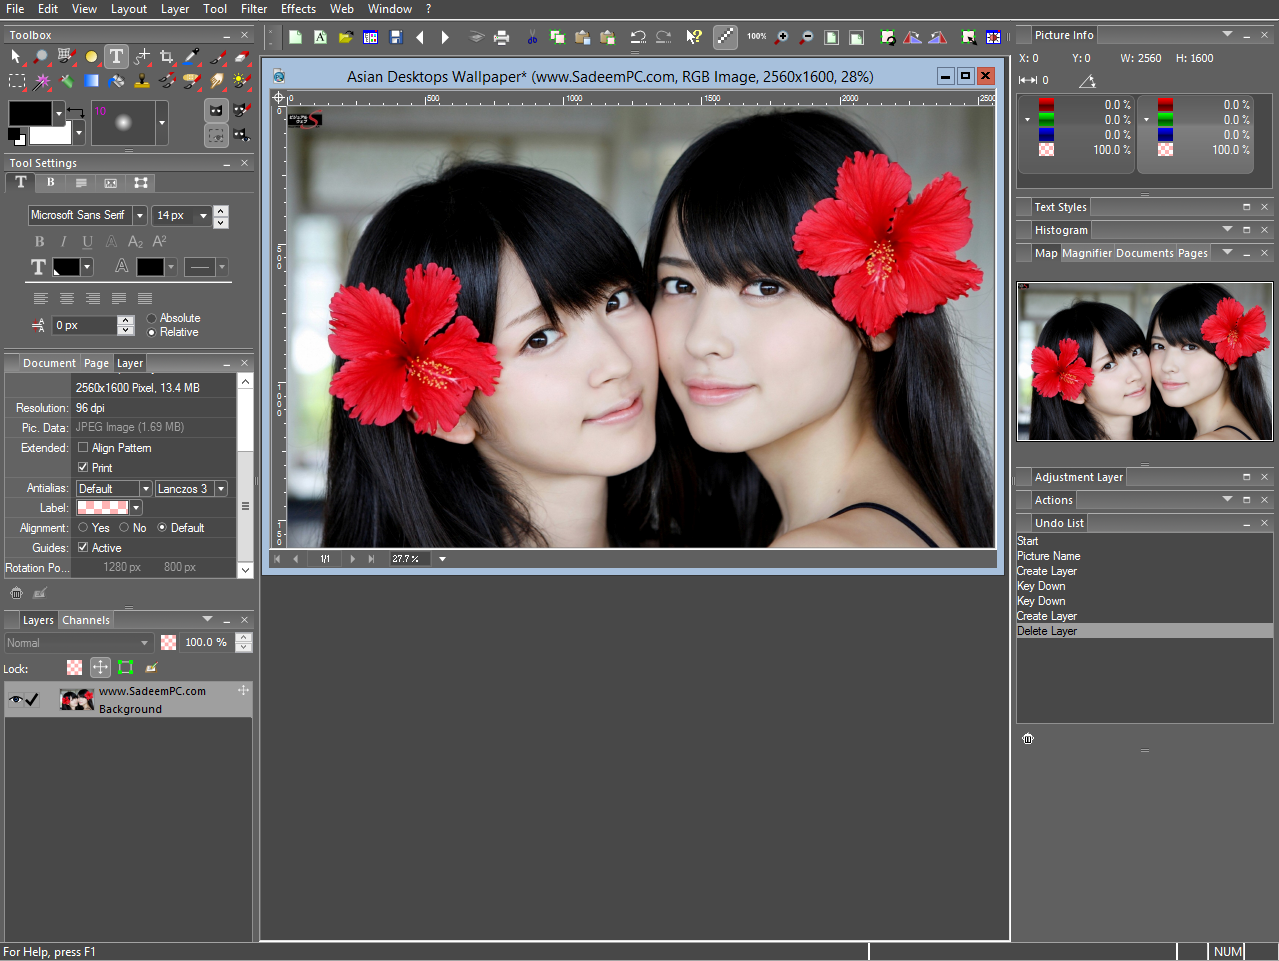Expand the brush tip preset dropdown
The width and height of the screenshot is (1279, 961).
(162, 124)
